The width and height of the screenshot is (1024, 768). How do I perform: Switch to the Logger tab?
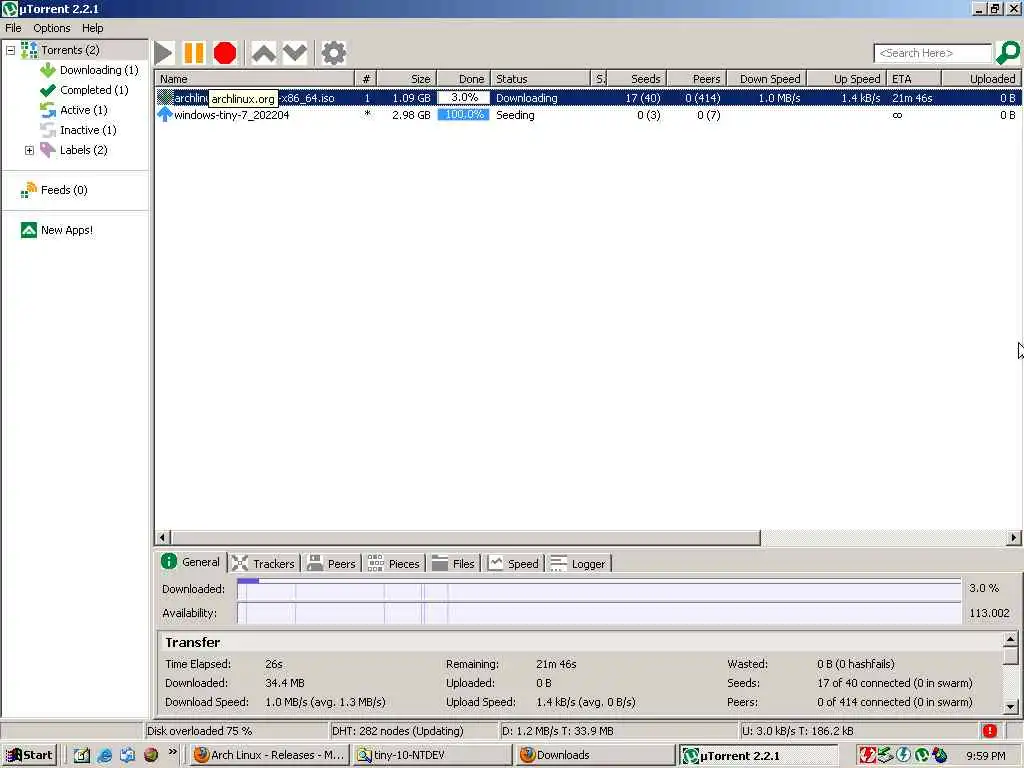tap(578, 563)
